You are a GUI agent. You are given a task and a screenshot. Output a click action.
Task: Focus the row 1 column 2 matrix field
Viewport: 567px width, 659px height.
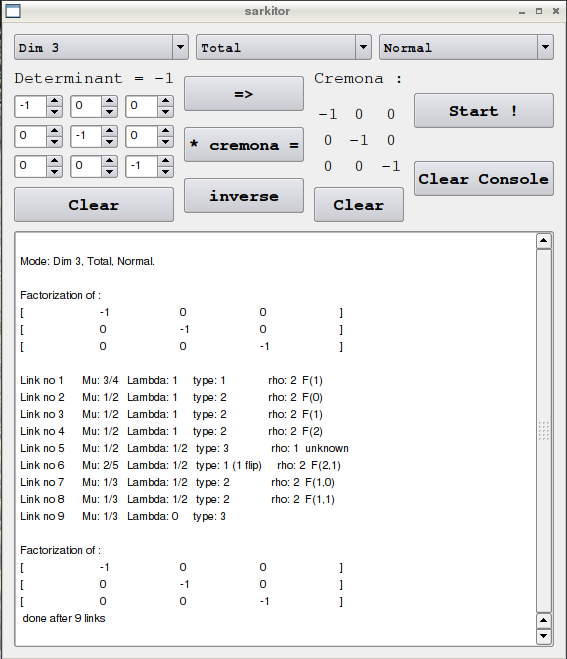(x=86, y=106)
